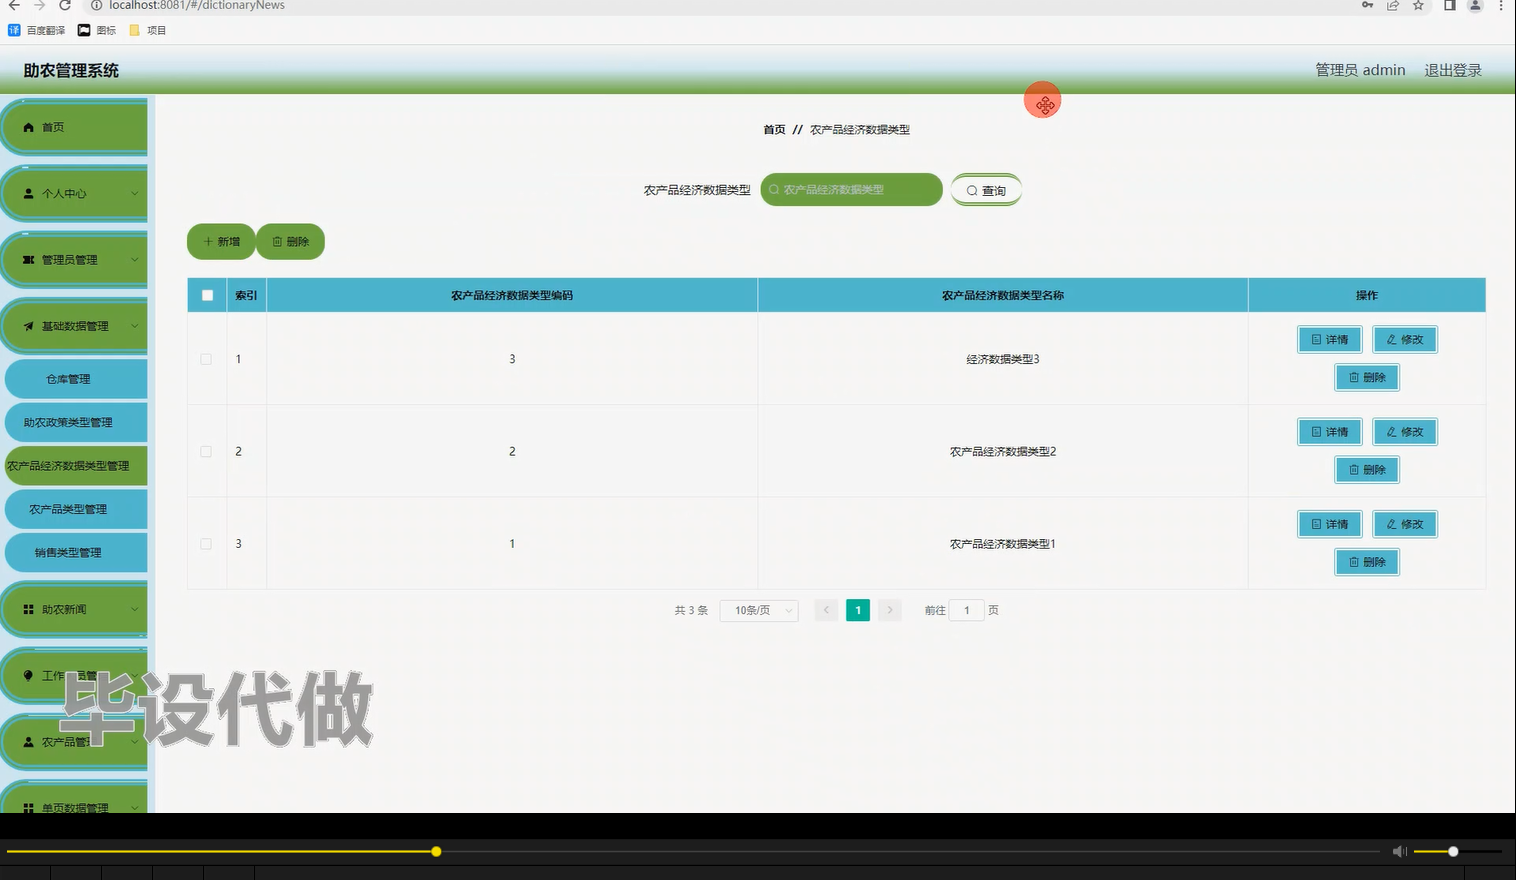Click 修改 for 经济数据类型3
Screen dimensions: 1516x880
coord(1405,340)
